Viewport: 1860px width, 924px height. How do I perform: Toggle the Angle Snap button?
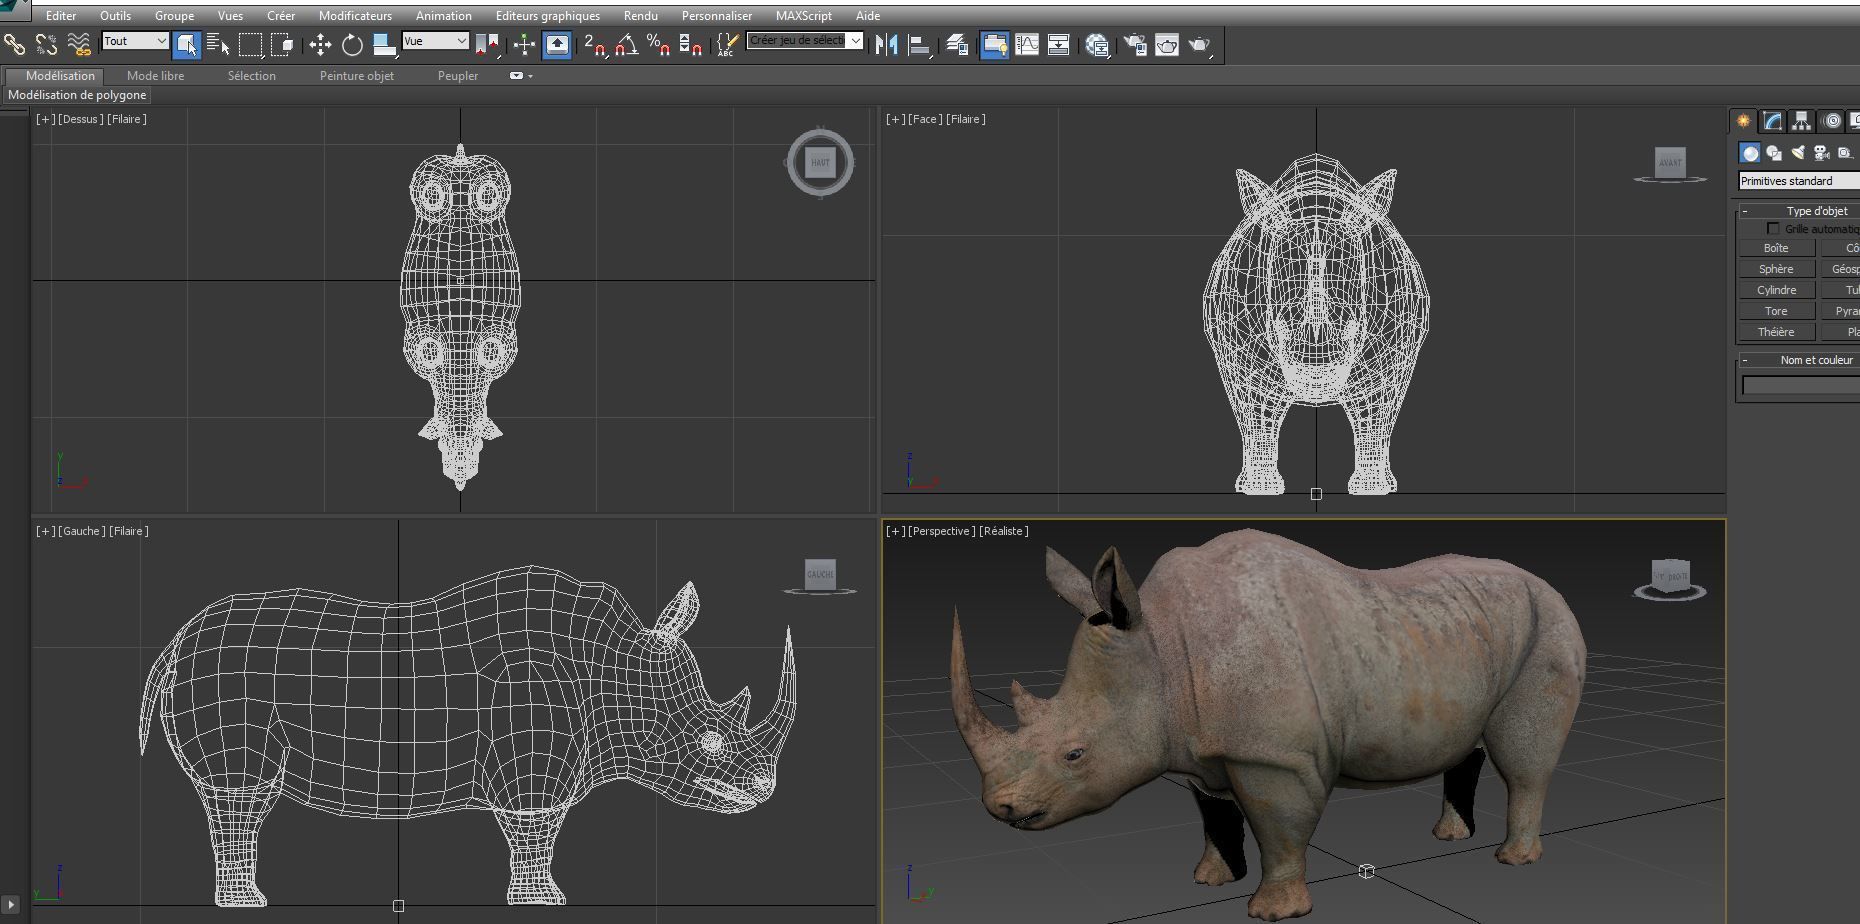627,44
